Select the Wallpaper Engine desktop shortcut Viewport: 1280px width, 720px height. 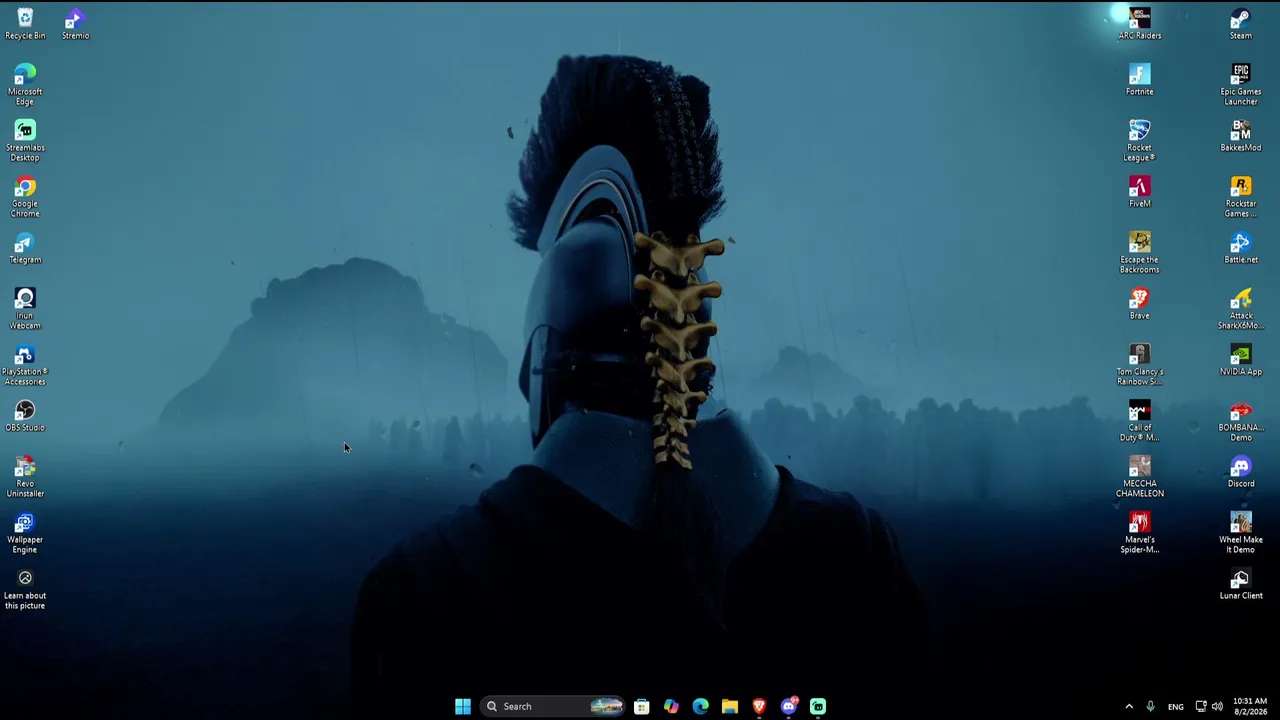(x=25, y=533)
